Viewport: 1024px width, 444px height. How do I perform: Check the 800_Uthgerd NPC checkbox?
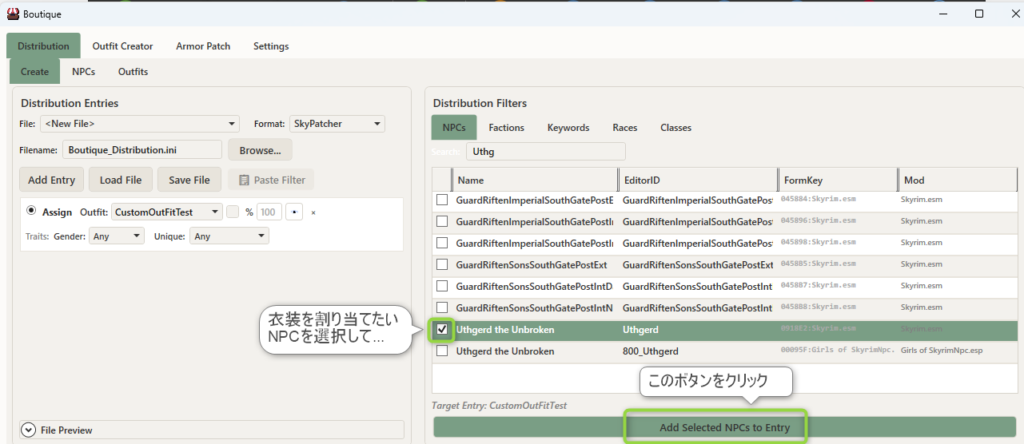pyautogui.click(x=442, y=352)
